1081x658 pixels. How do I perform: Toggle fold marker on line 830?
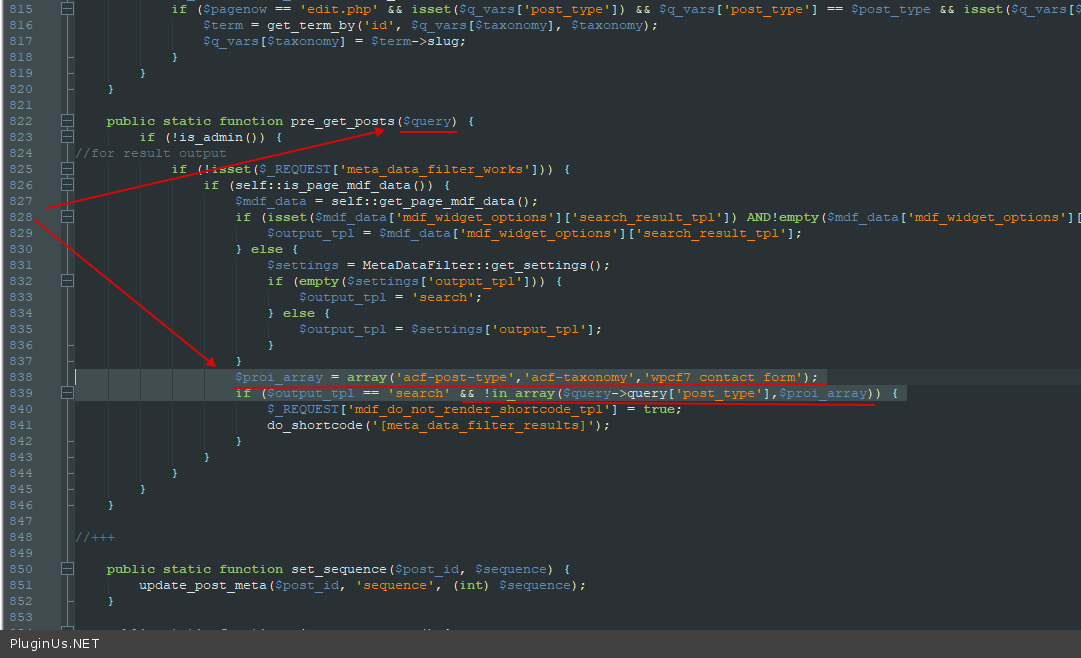pos(67,249)
